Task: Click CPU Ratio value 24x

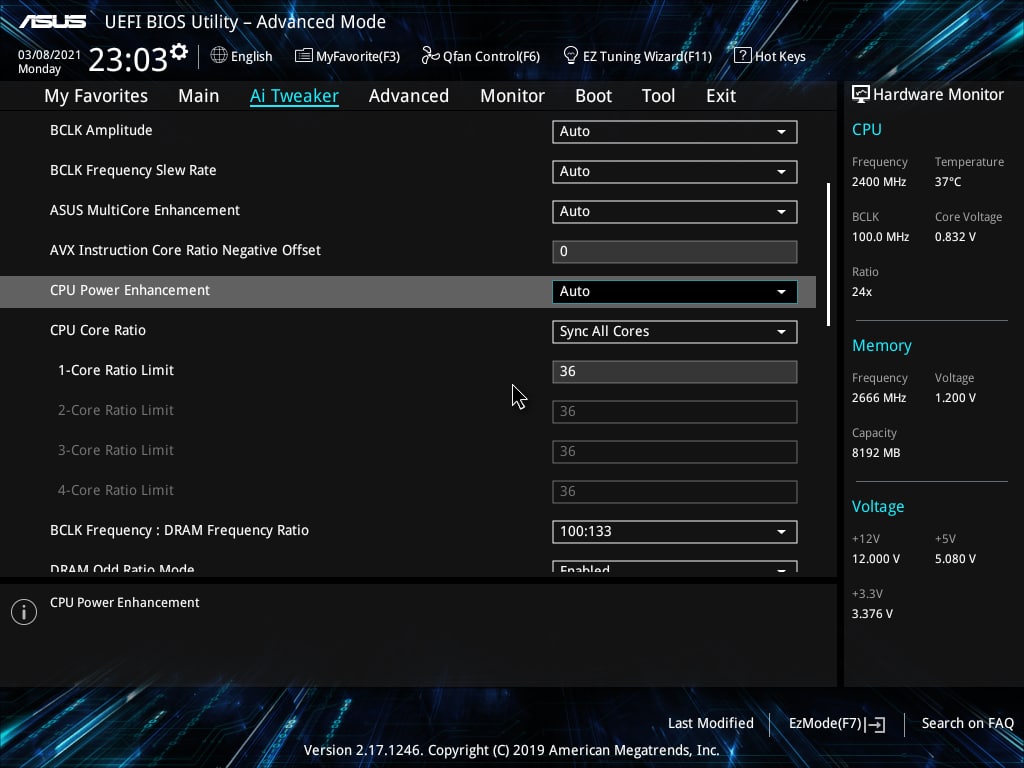Action: click(x=862, y=292)
